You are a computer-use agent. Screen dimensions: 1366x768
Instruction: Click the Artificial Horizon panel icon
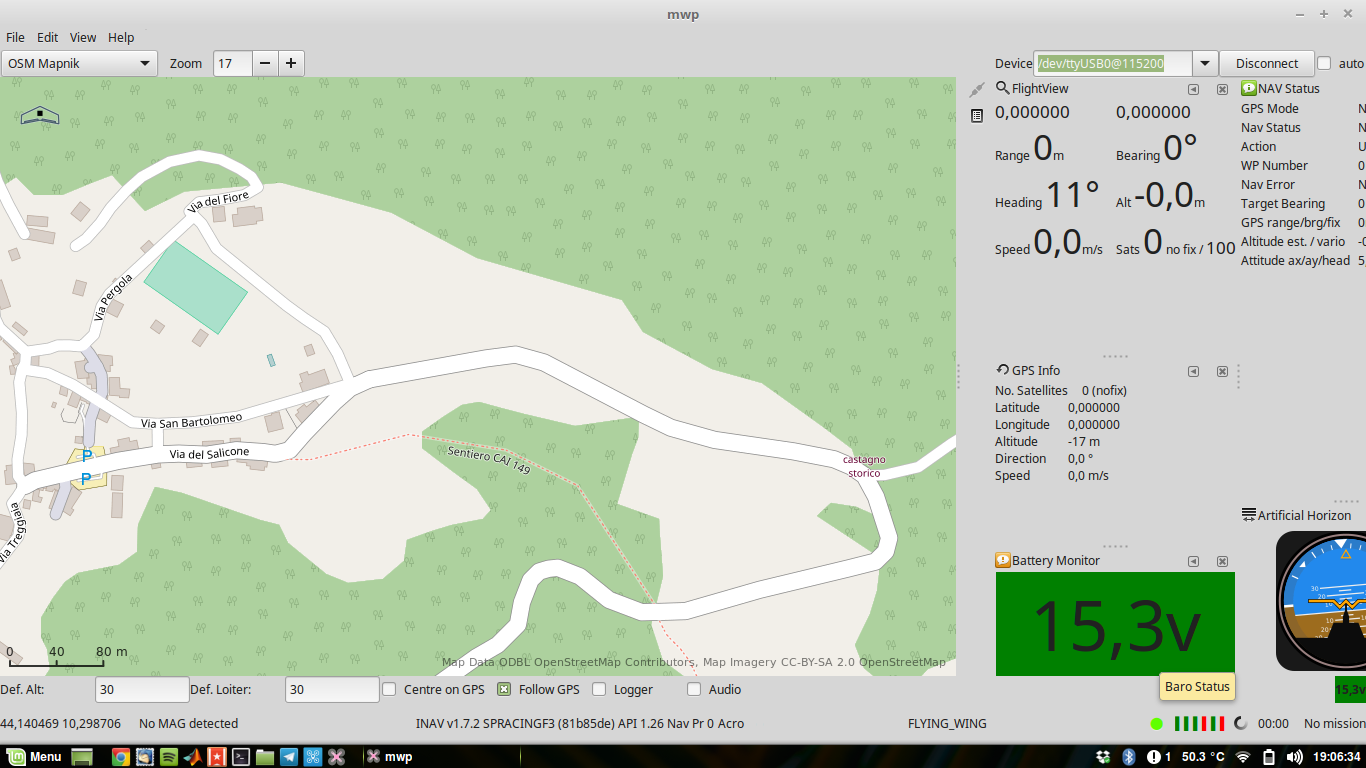1249,515
